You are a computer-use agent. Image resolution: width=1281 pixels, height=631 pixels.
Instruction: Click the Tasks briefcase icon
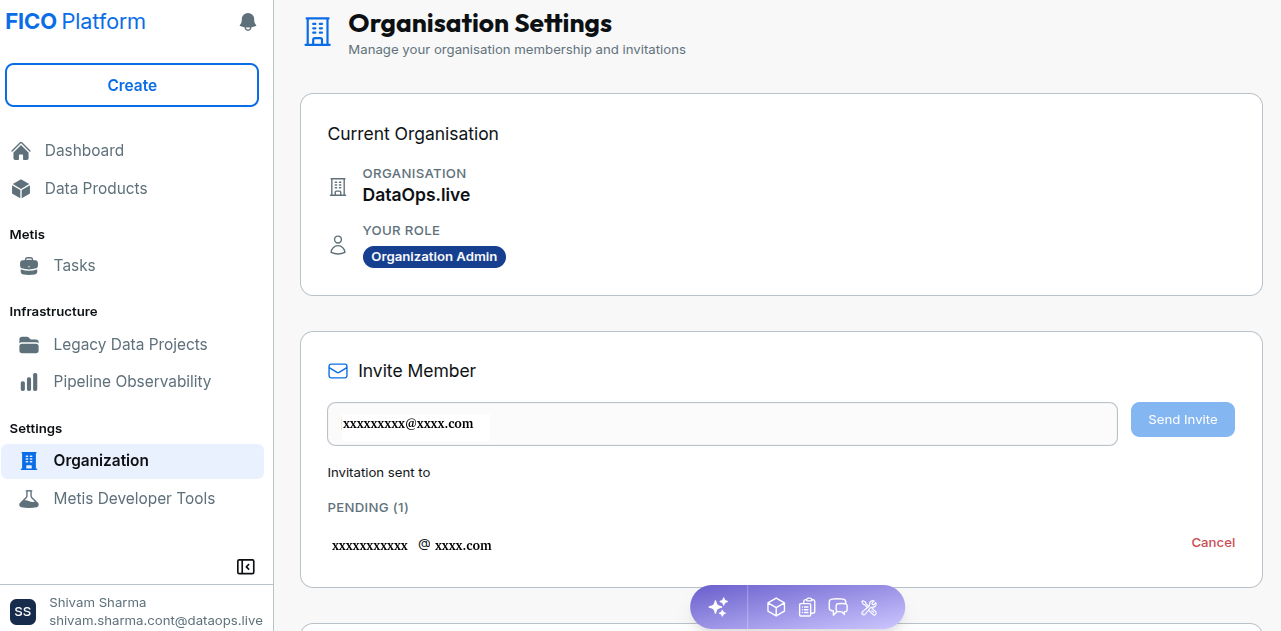coord(29,266)
